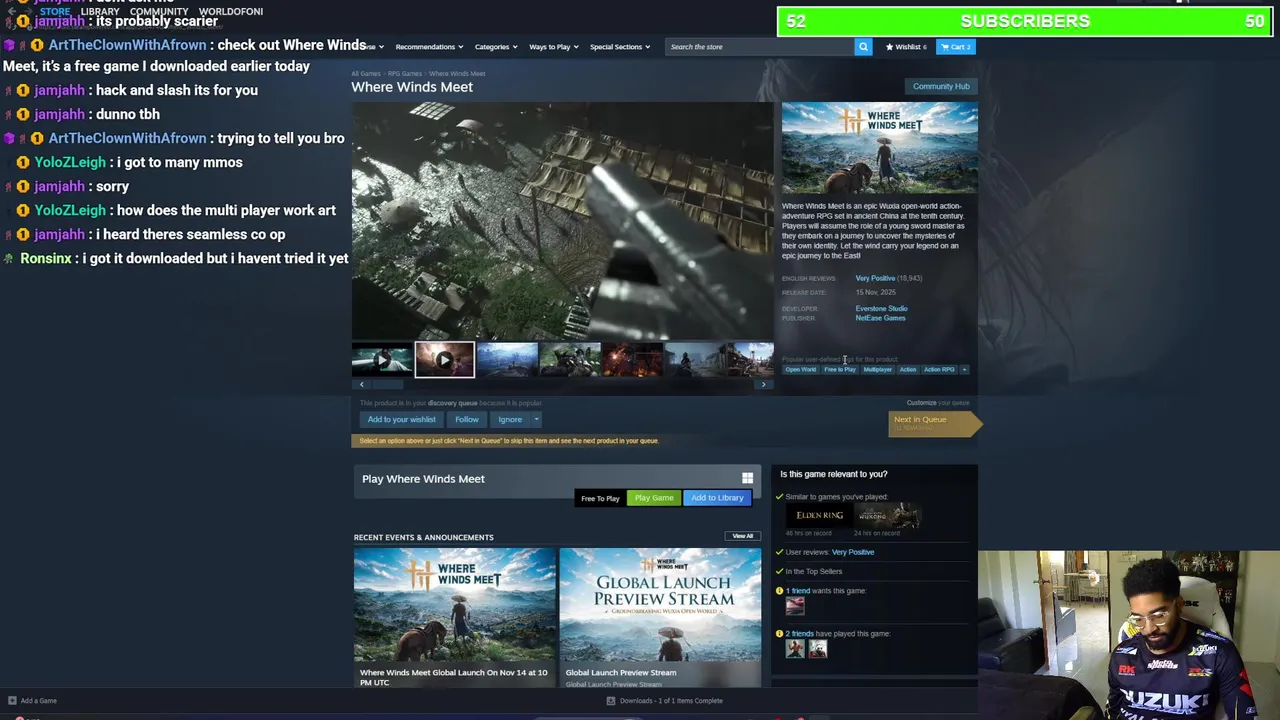
Task: Click the Action tag
Action: pyautogui.click(x=907, y=370)
